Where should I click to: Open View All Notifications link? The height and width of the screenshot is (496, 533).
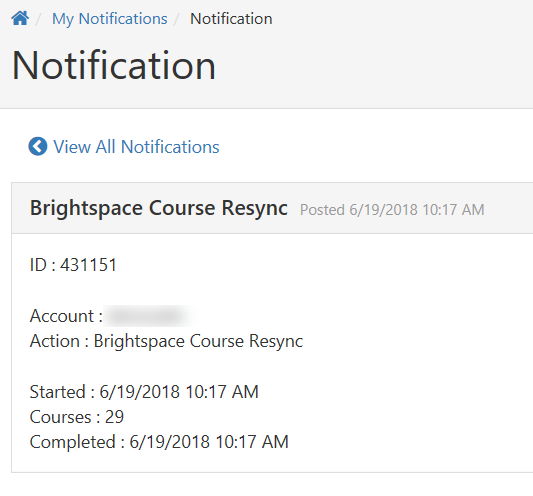(136, 147)
